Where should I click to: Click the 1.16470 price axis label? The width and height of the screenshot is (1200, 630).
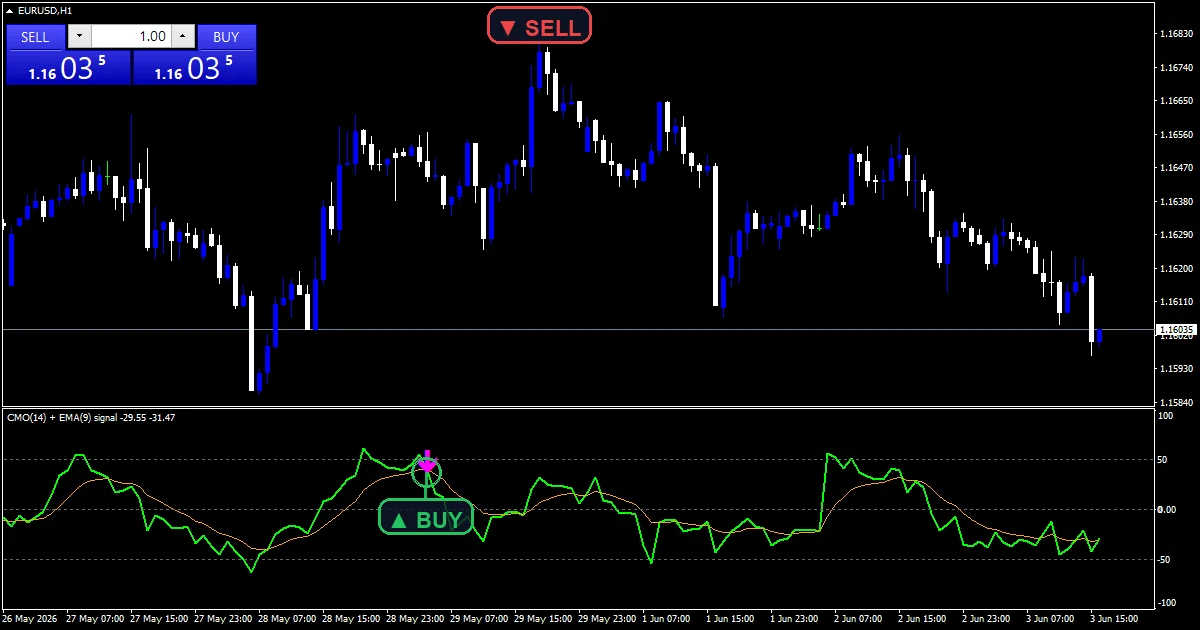pyautogui.click(x=1175, y=168)
